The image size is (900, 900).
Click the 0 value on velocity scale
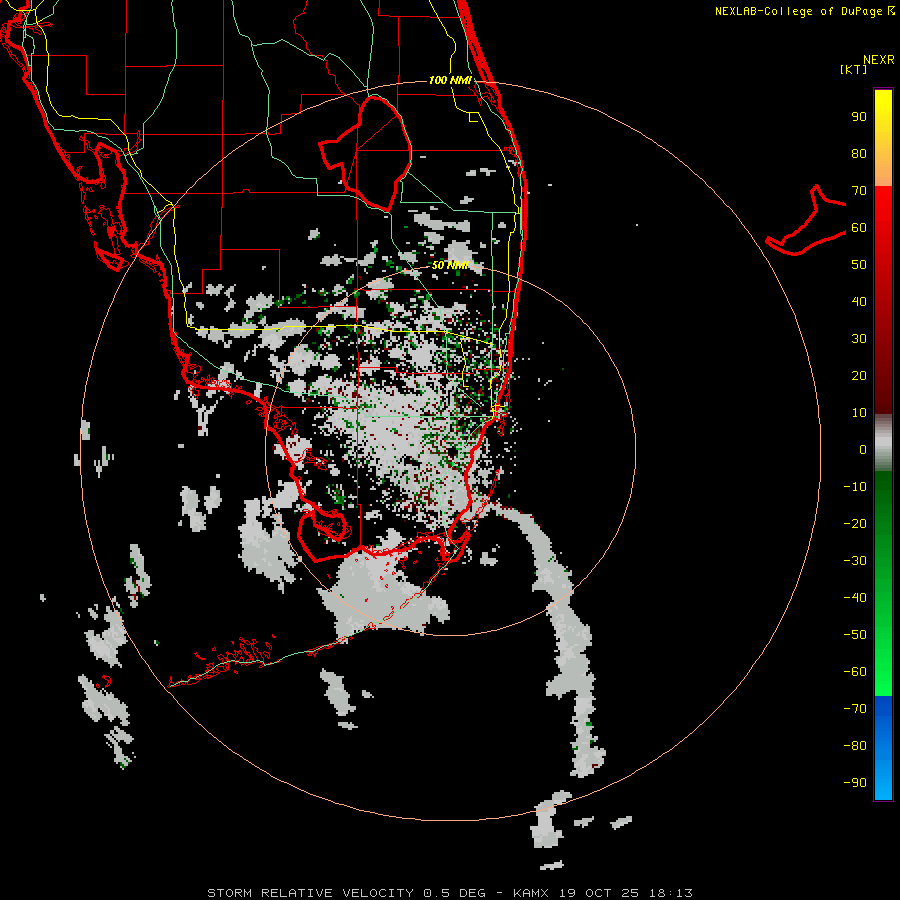pyautogui.click(x=863, y=450)
